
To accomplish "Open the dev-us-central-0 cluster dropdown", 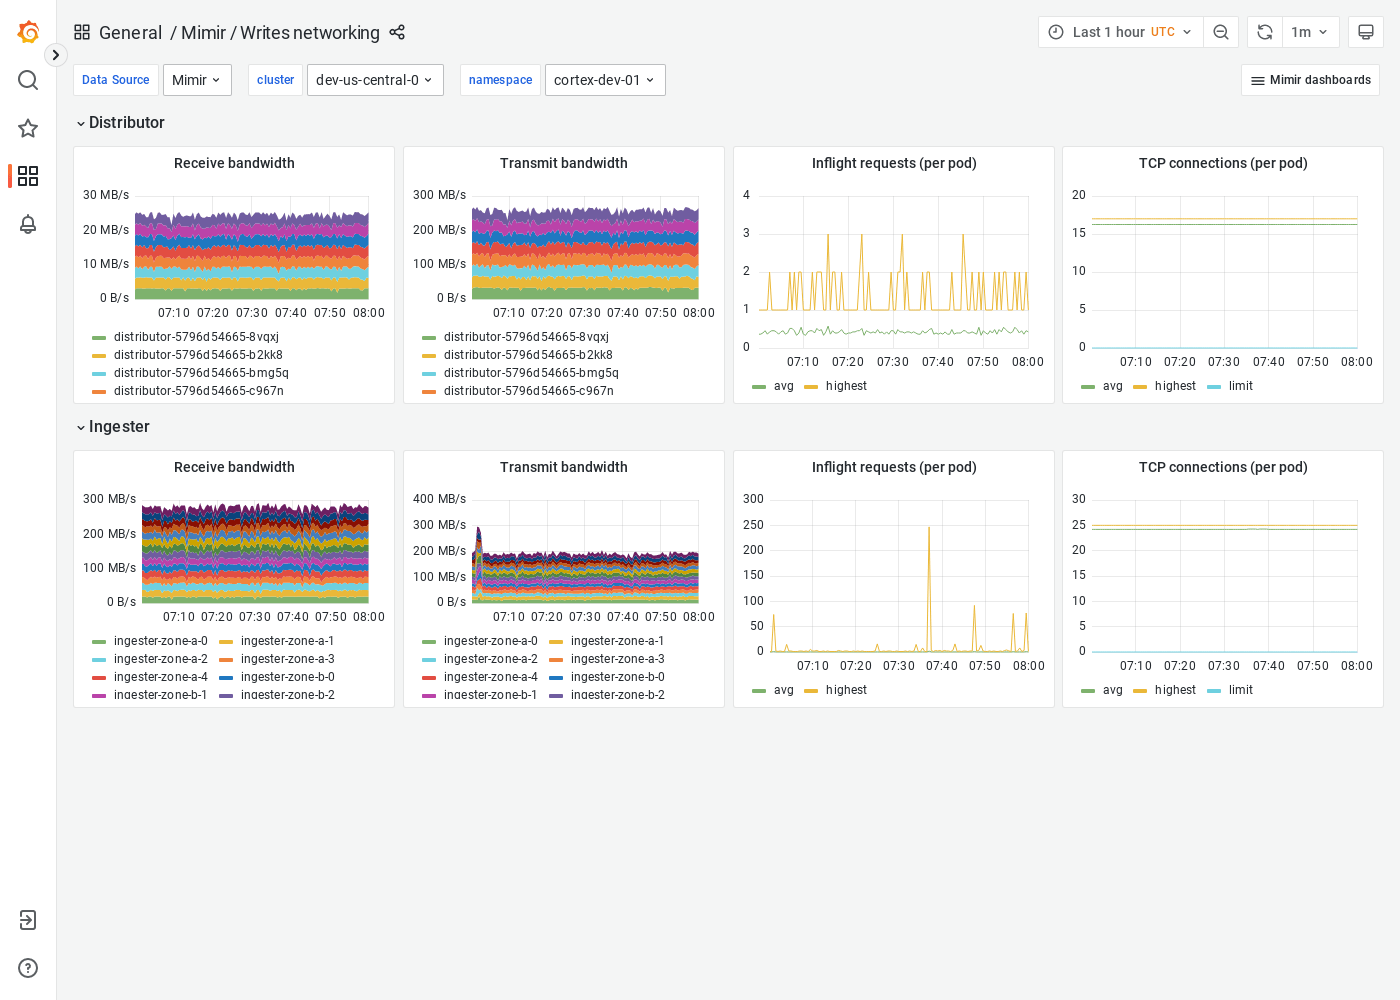I will click(x=375, y=80).
